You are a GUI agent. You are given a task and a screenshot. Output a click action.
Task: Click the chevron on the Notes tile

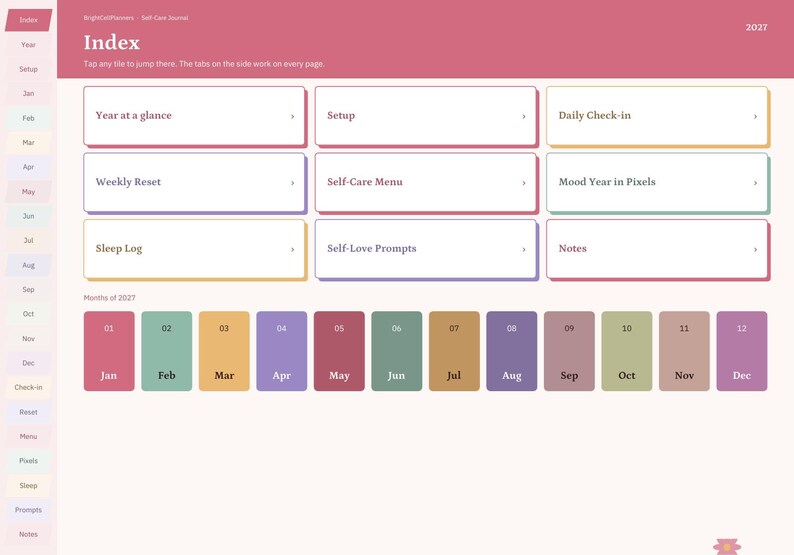click(x=755, y=249)
